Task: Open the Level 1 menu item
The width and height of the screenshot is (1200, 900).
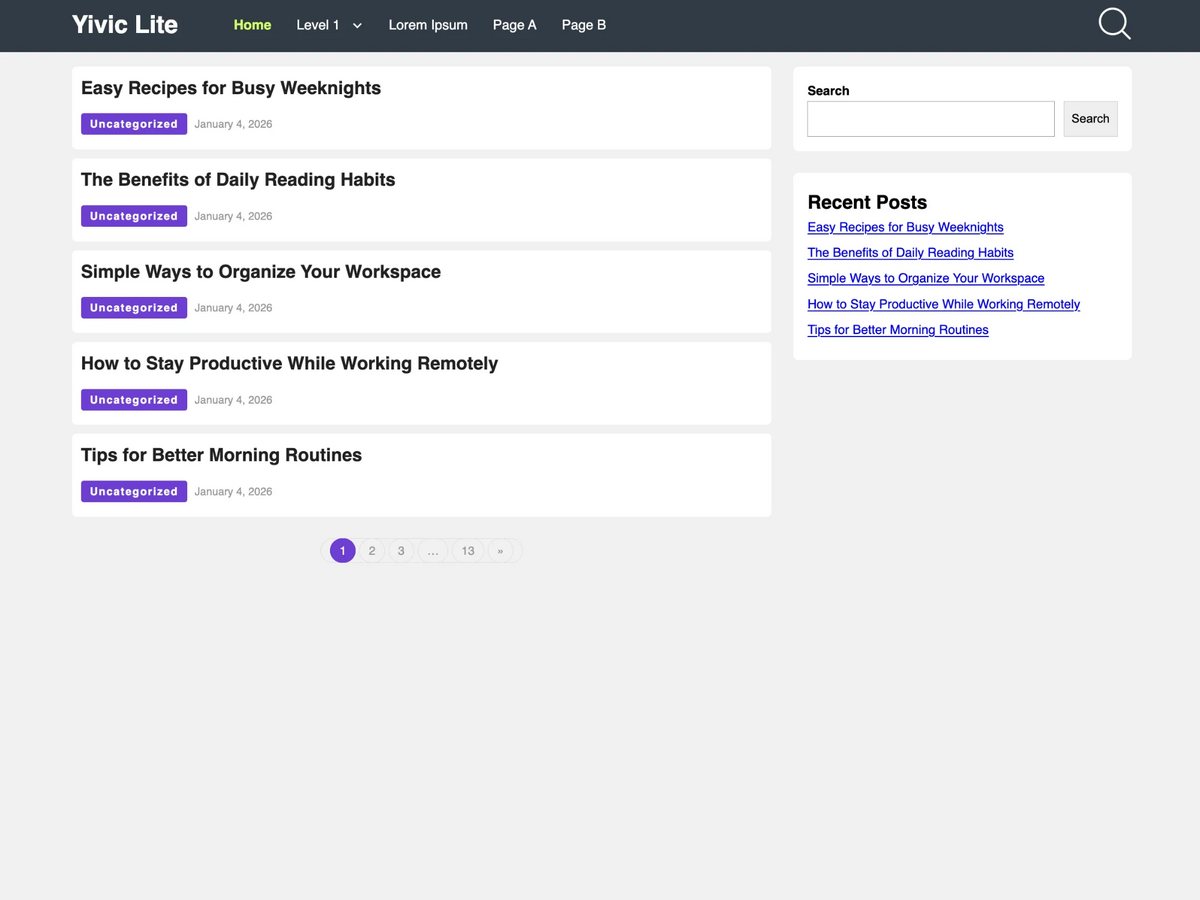Action: (318, 25)
